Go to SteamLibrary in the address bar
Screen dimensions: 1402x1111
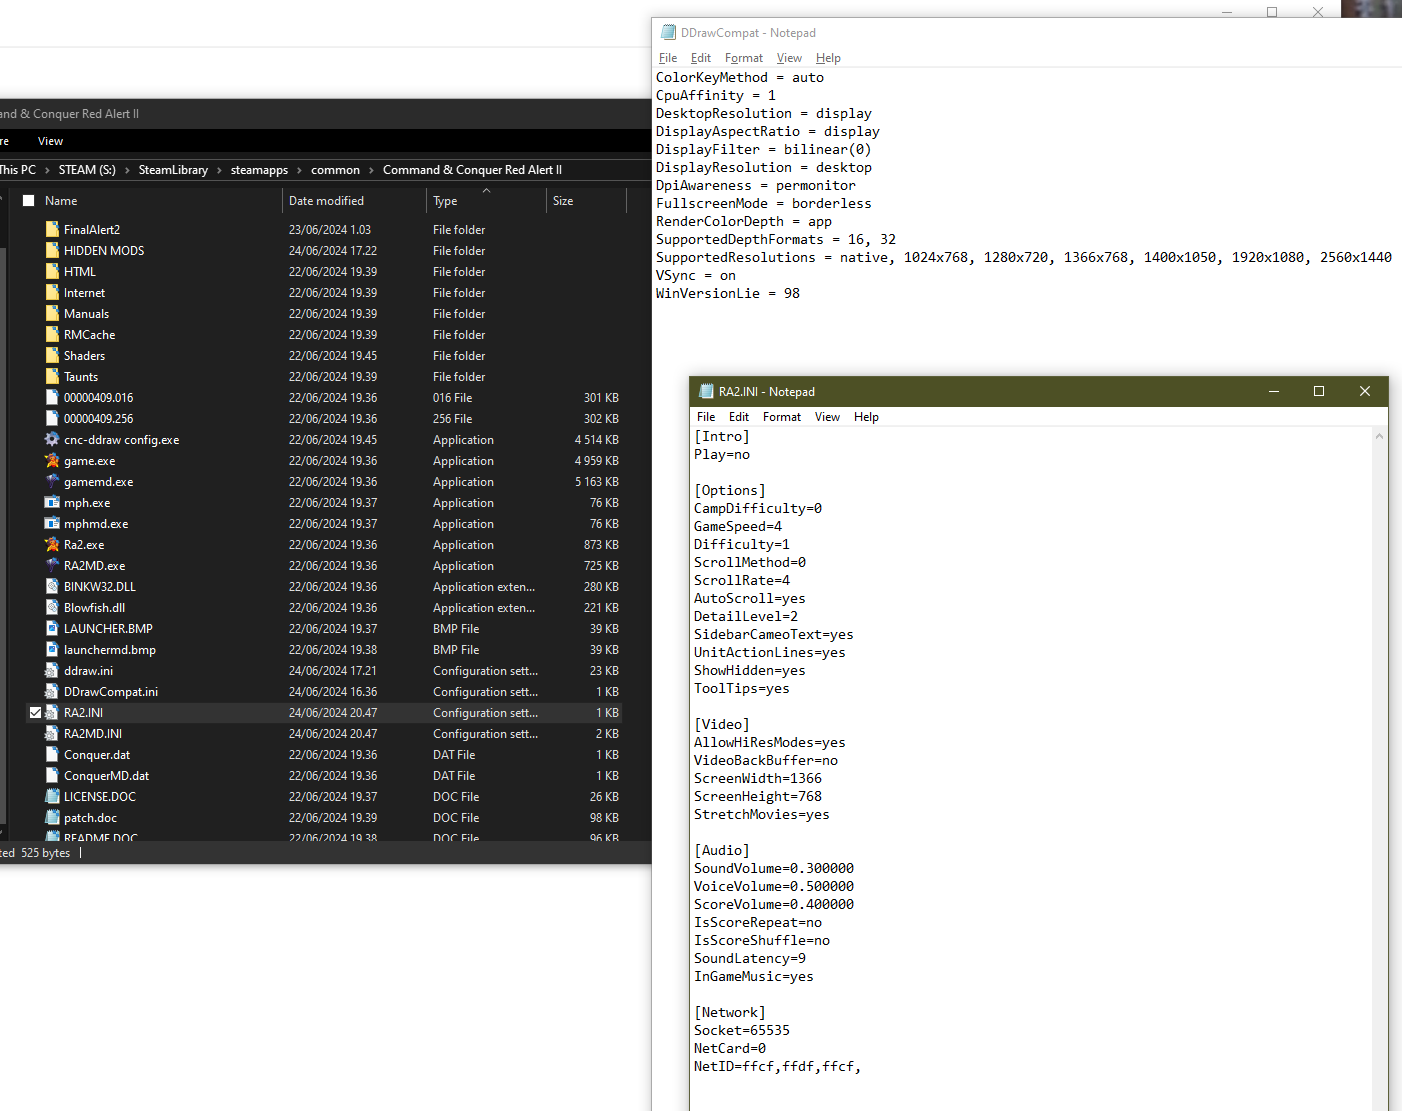(173, 170)
